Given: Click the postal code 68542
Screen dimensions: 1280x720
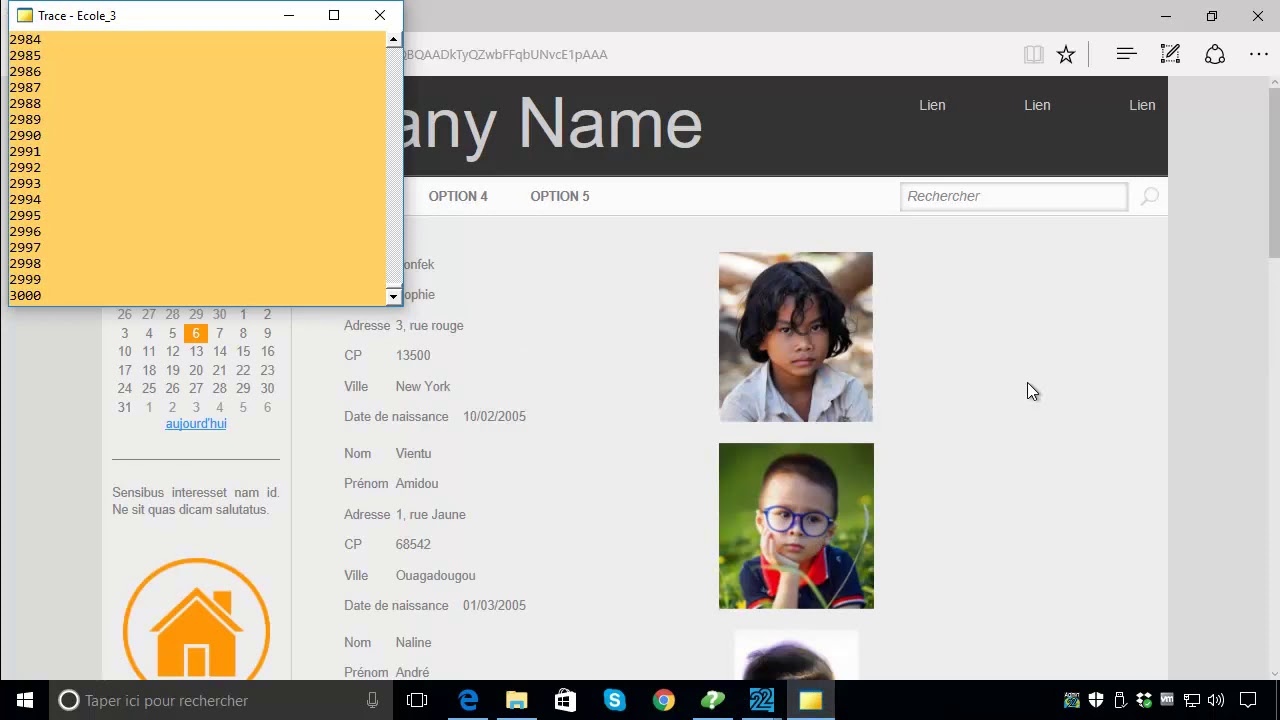Looking at the screenshot, I should click(413, 544).
